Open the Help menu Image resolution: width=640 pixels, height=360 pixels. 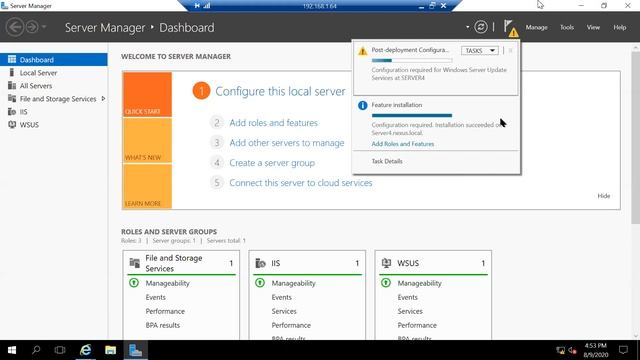click(x=620, y=27)
